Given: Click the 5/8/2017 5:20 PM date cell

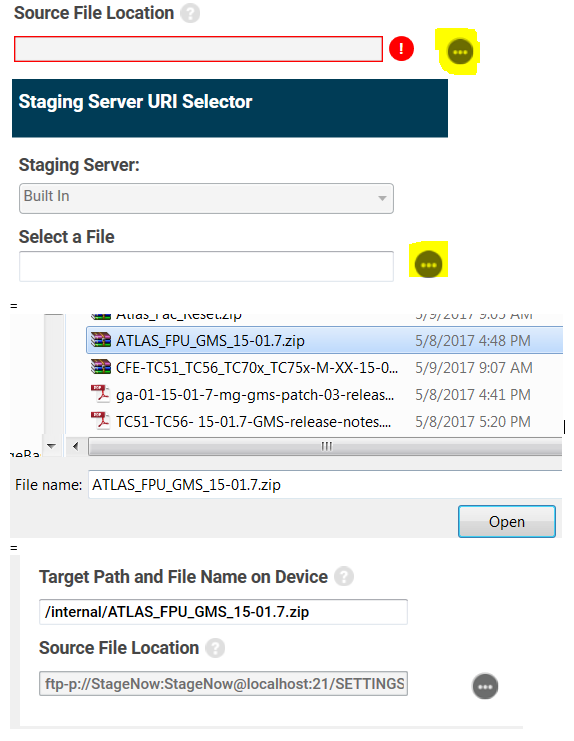Looking at the screenshot, I should pyautogui.click(x=473, y=422).
